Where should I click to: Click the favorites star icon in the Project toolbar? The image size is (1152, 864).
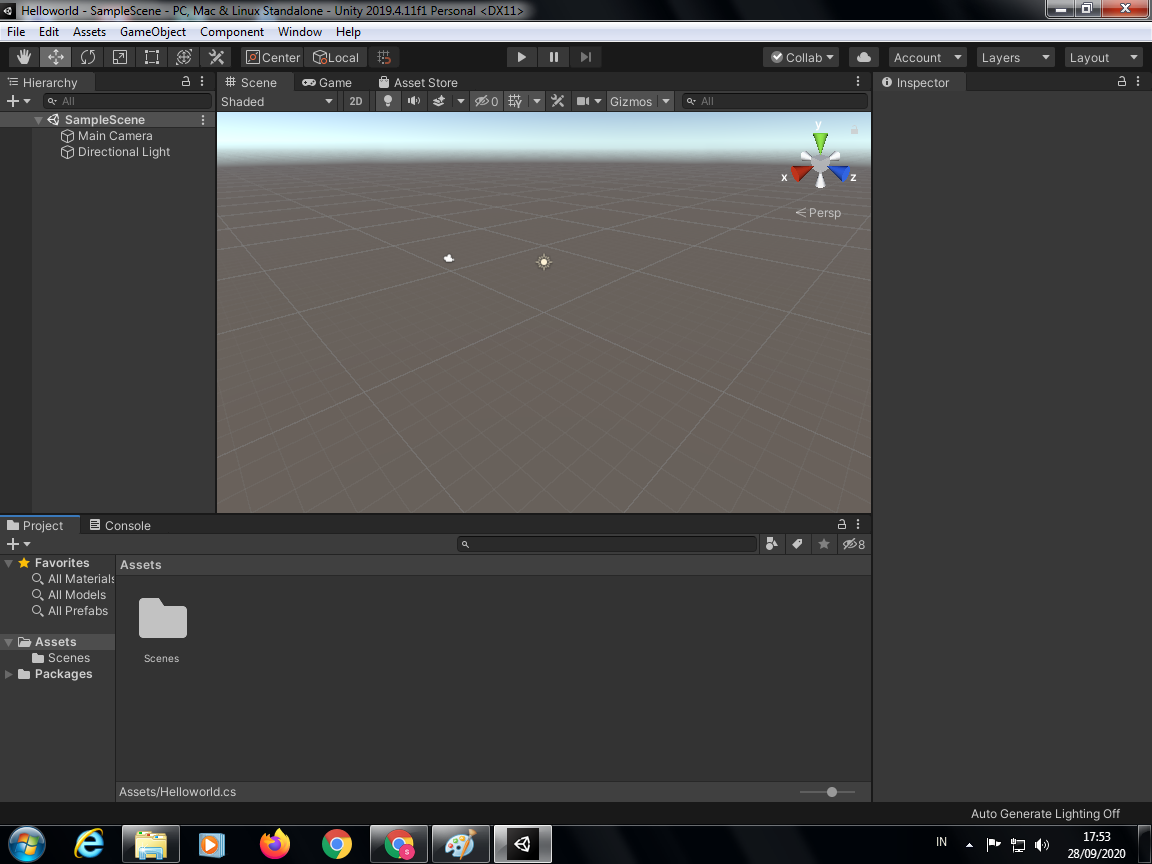pyautogui.click(x=824, y=544)
